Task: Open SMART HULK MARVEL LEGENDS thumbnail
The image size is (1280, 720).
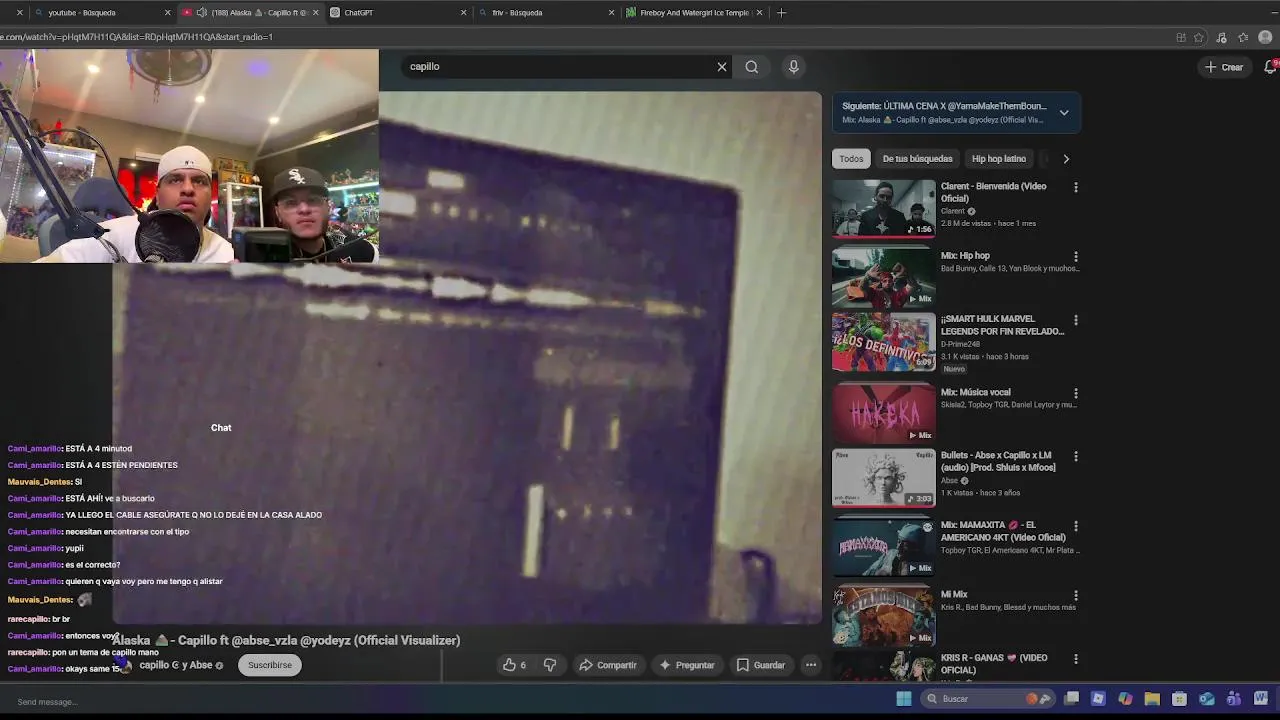Action: pos(884,342)
